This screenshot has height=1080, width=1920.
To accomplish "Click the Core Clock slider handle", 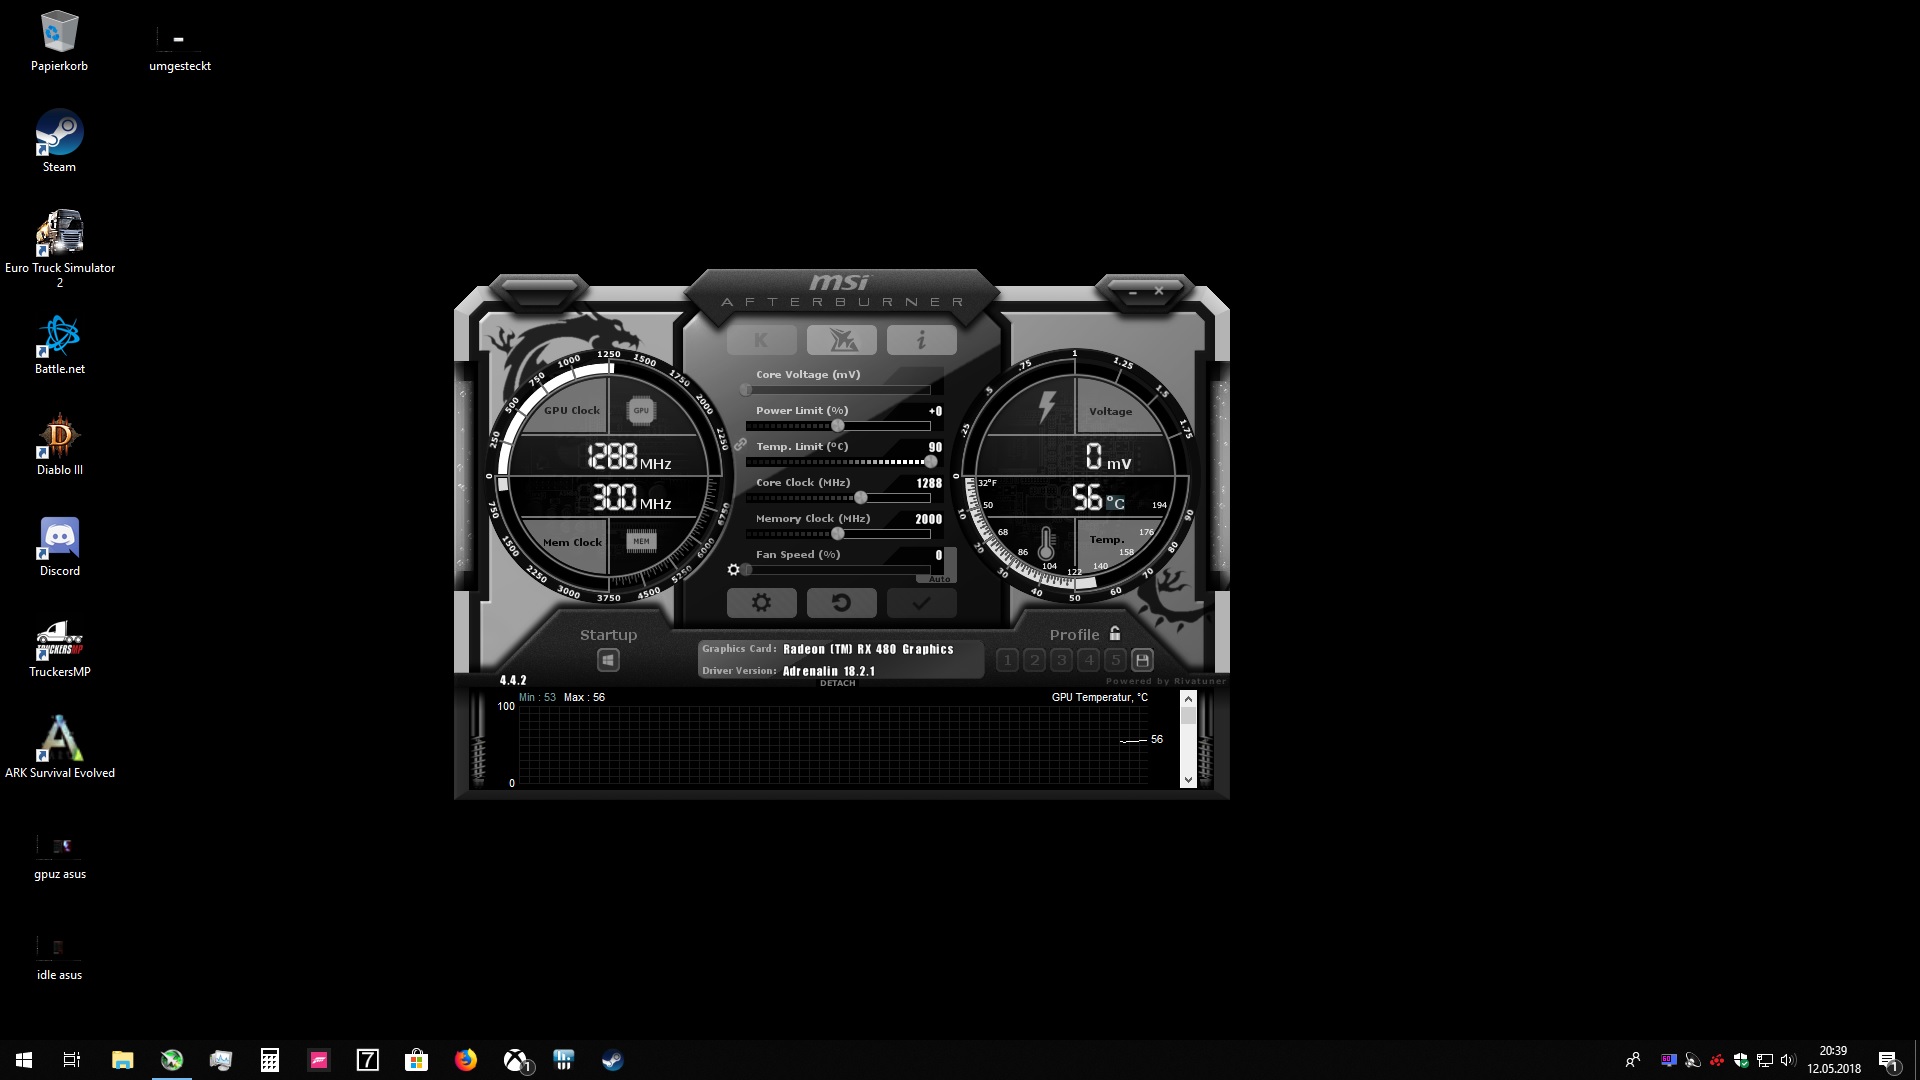I will [x=860, y=498].
